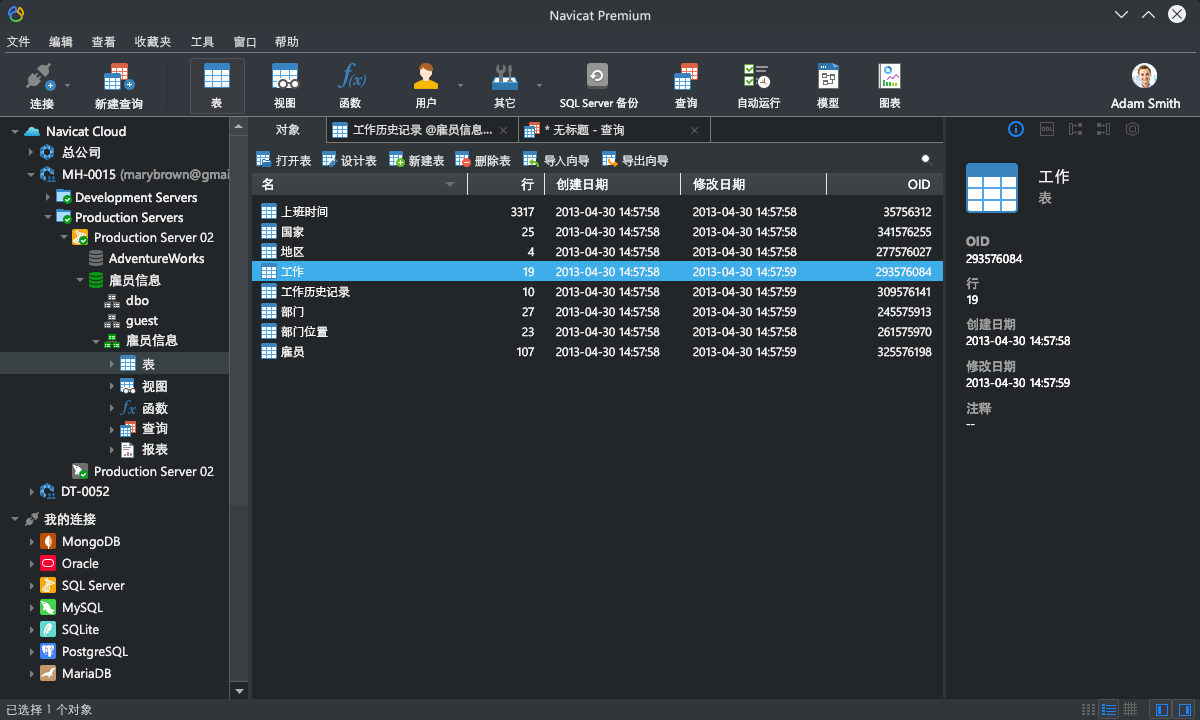Image resolution: width=1200 pixels, height=720 pixels.
Task: Launch the 导入向导 import wizard
Action: (x=556, y=160)
